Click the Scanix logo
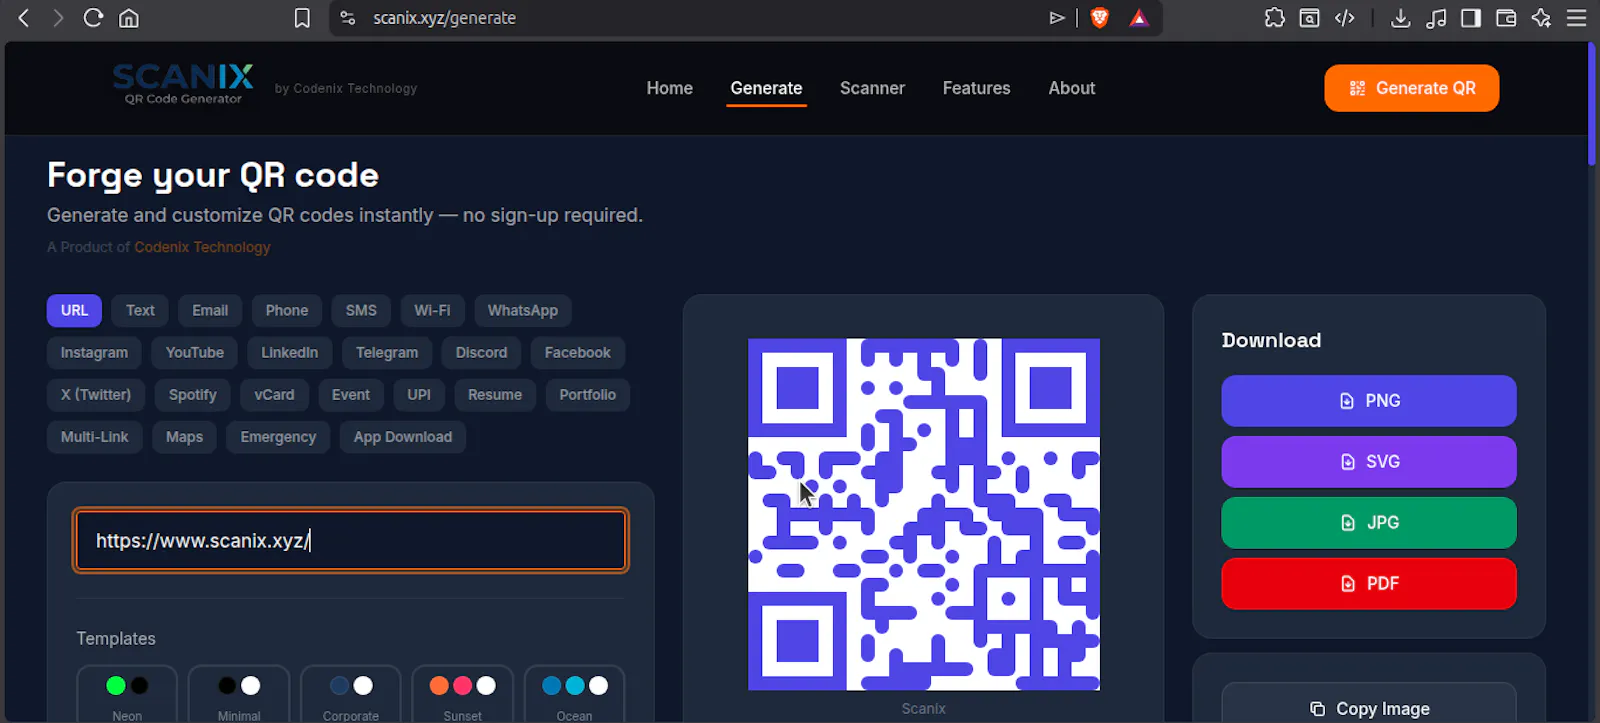1600x723 pixels. (183, 84)
